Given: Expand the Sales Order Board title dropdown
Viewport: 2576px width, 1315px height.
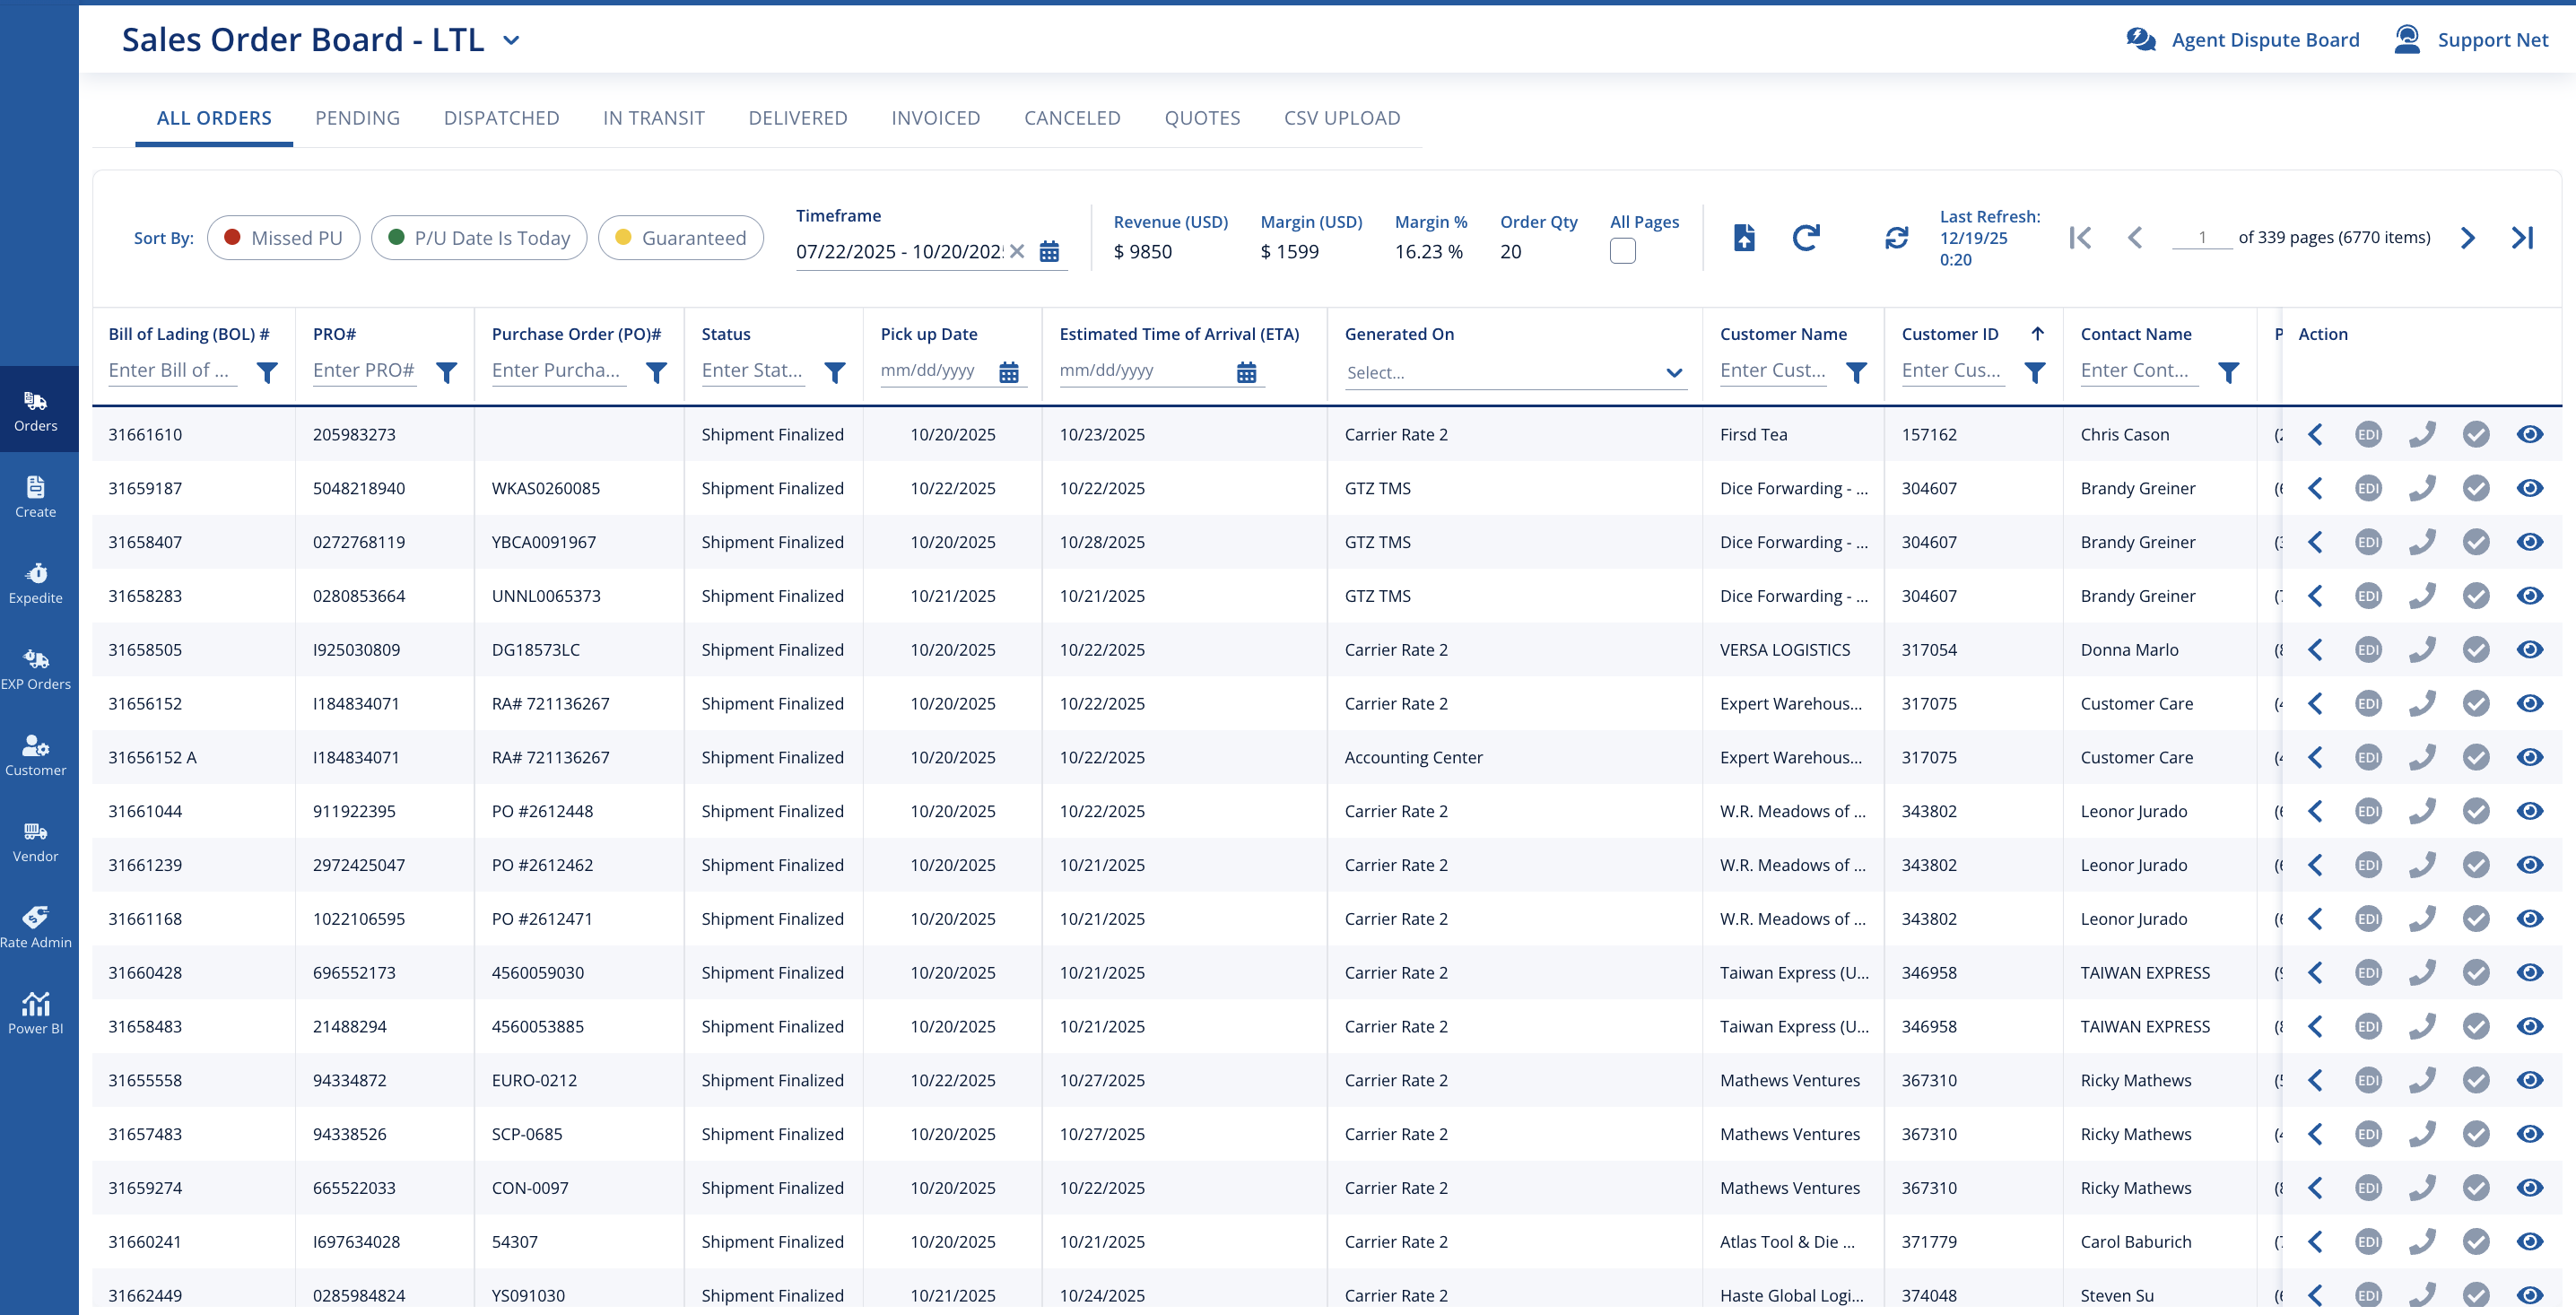Looking at the screenshot, I should (511, 41).
